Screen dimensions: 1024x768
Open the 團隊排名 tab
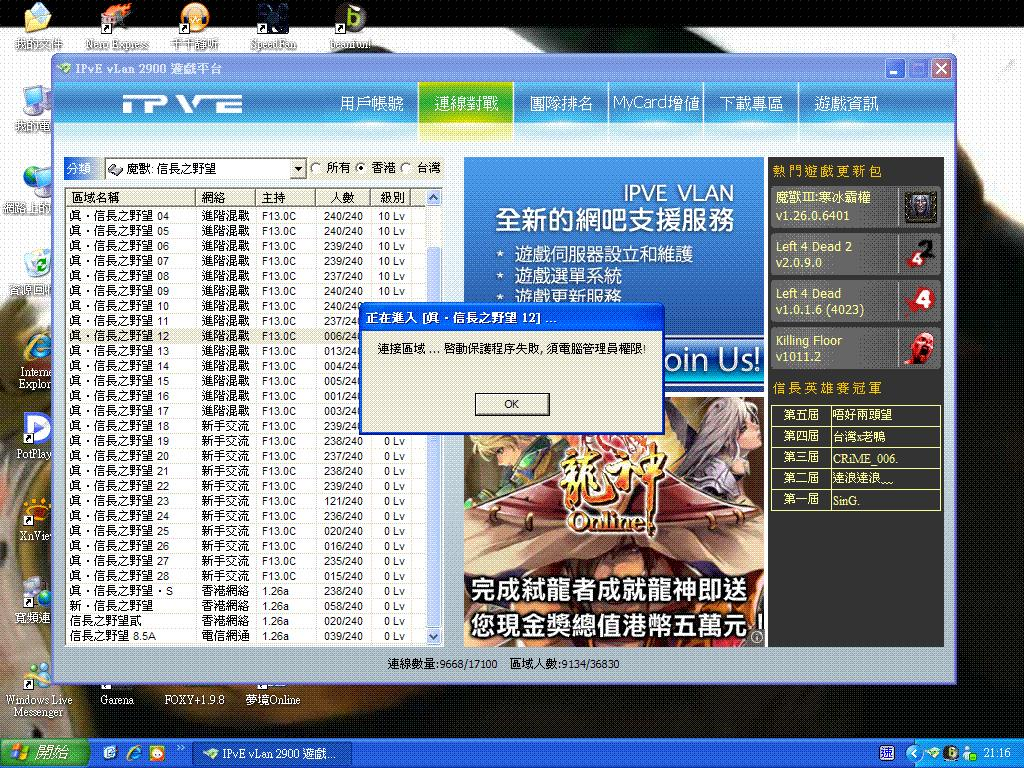click(x=561, y=103)
